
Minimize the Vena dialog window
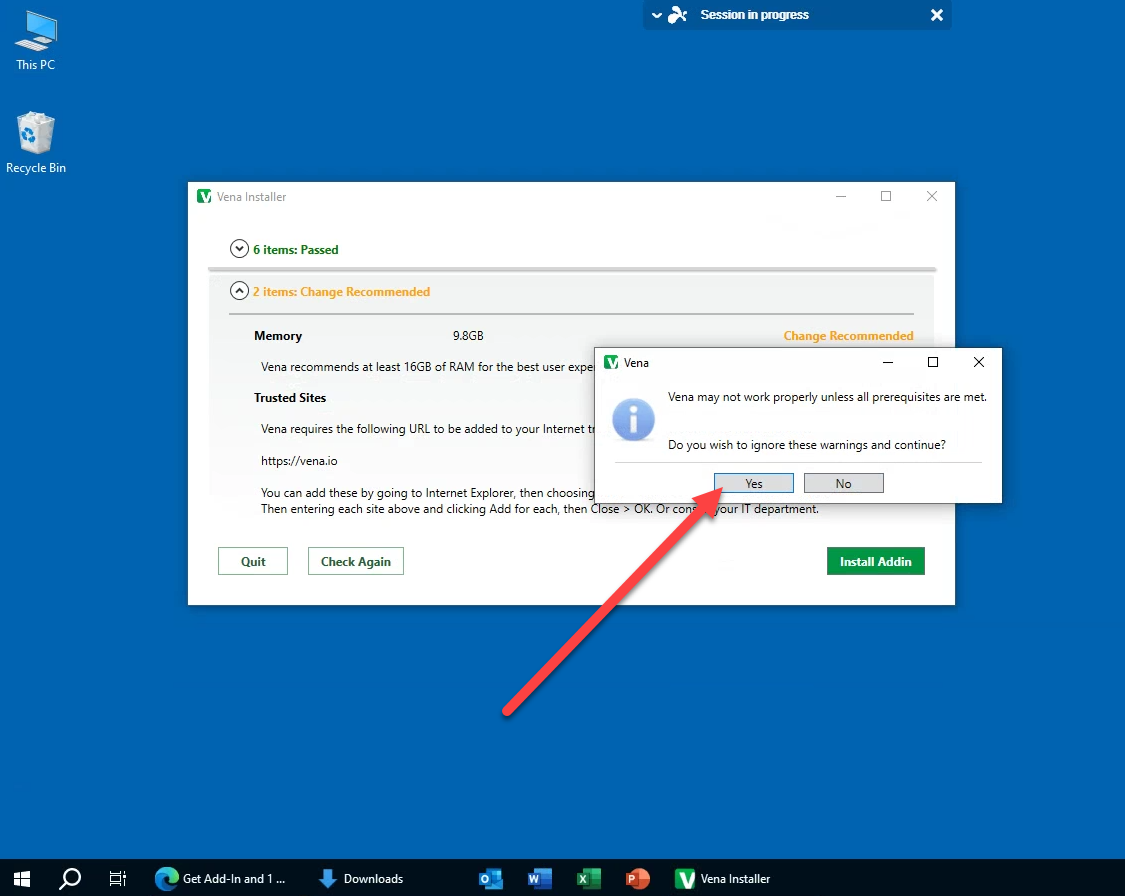pyautogui.click(x=888, y=362)
